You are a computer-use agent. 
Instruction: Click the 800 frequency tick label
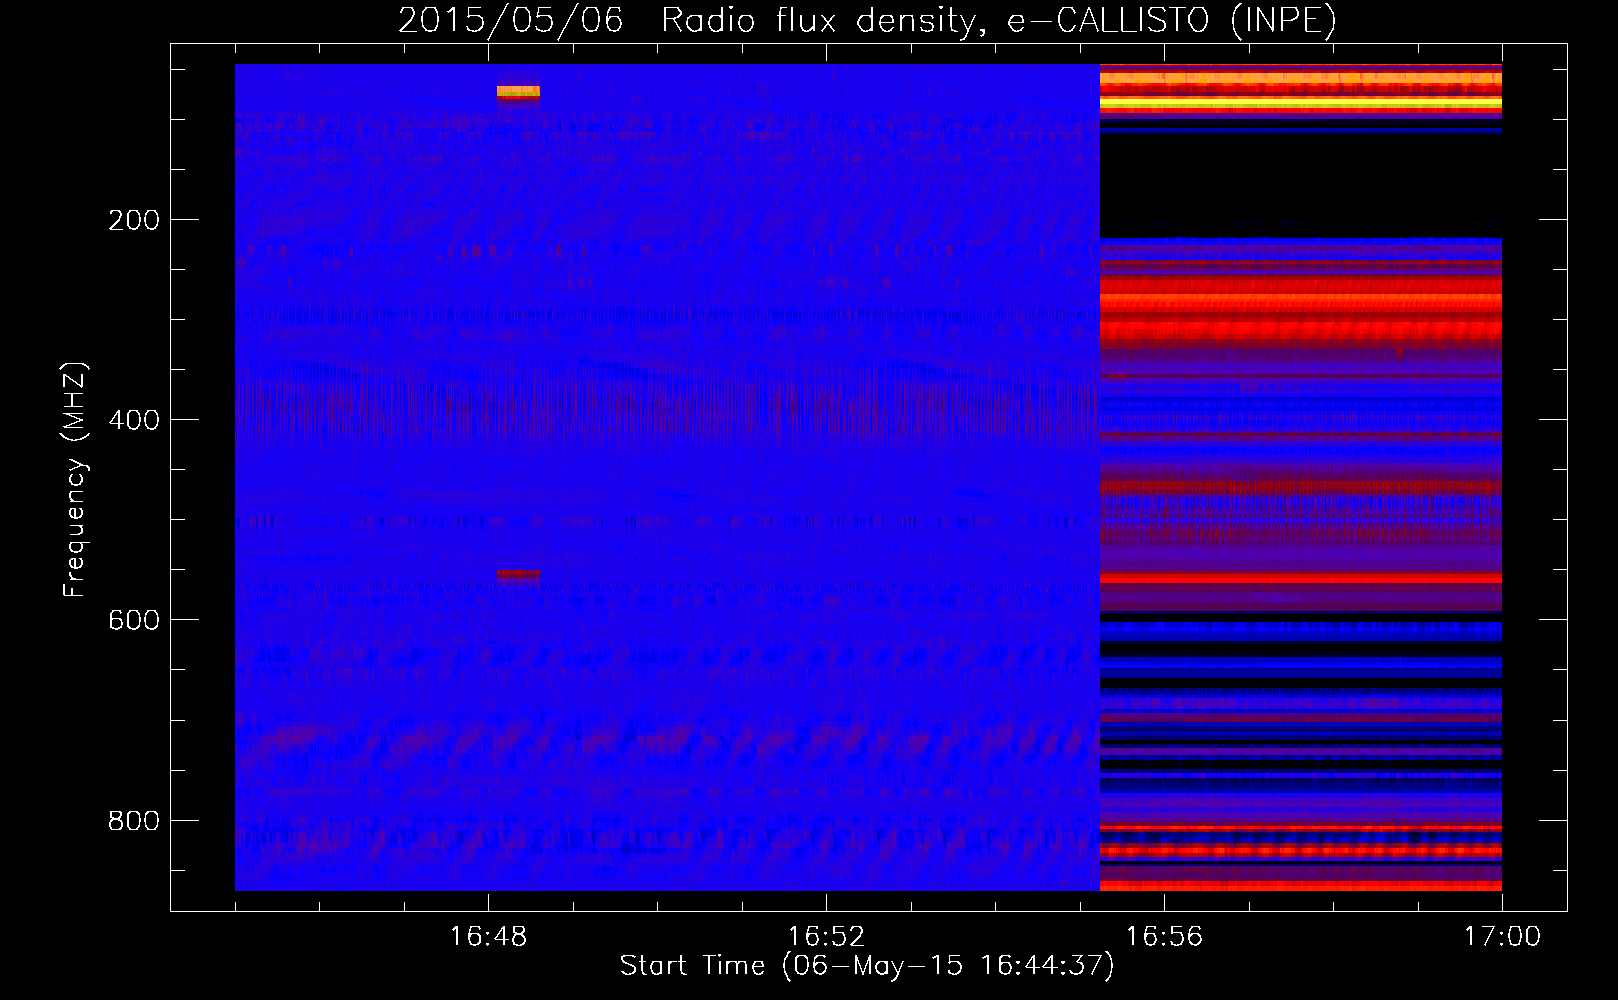point(134,821)
